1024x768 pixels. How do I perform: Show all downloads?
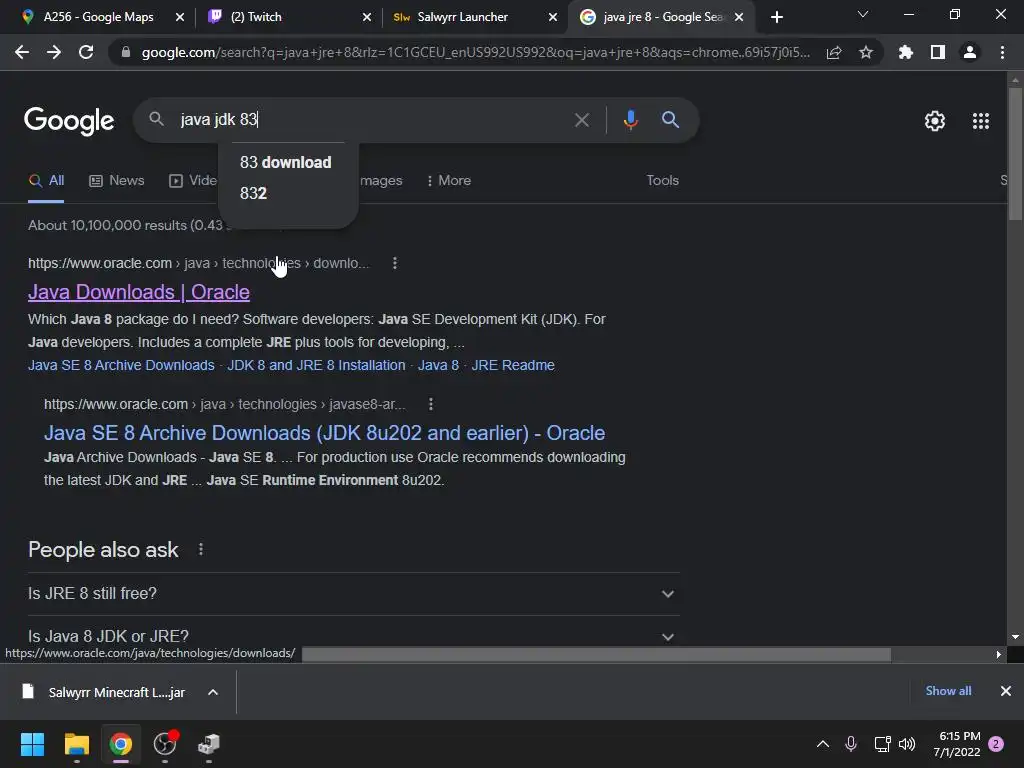click(948, 691)
